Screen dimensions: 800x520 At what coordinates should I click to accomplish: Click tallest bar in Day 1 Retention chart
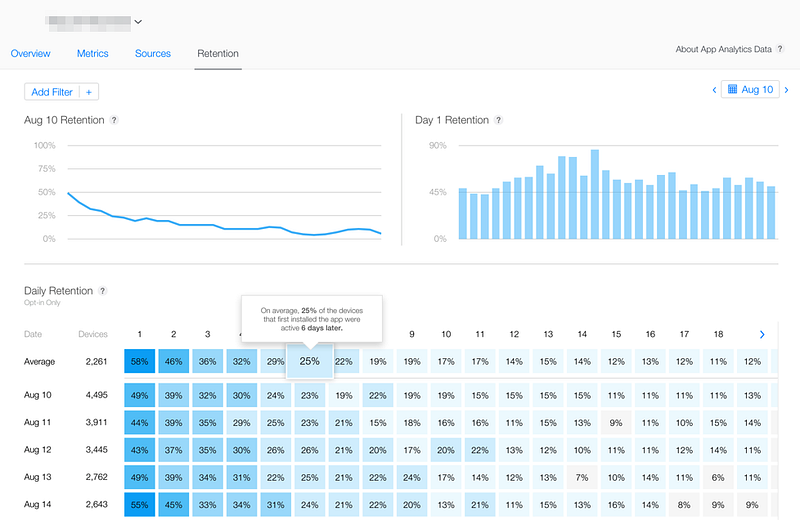[x=595, y=194]
